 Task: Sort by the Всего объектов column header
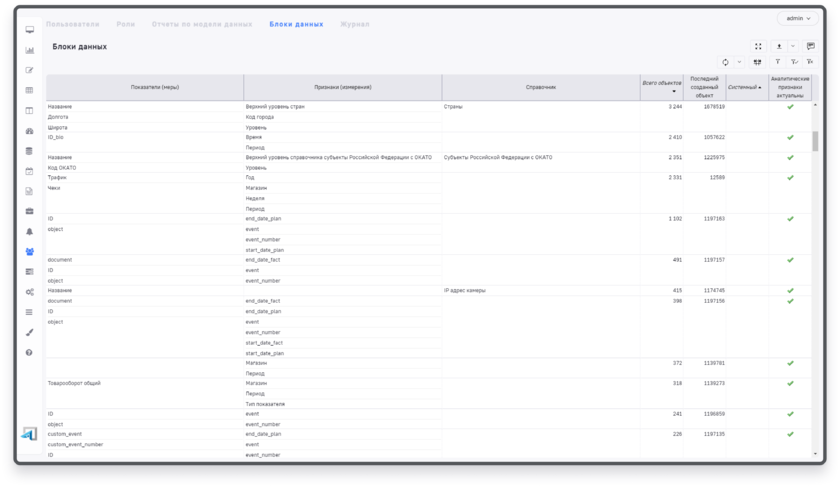coord(660,87)
